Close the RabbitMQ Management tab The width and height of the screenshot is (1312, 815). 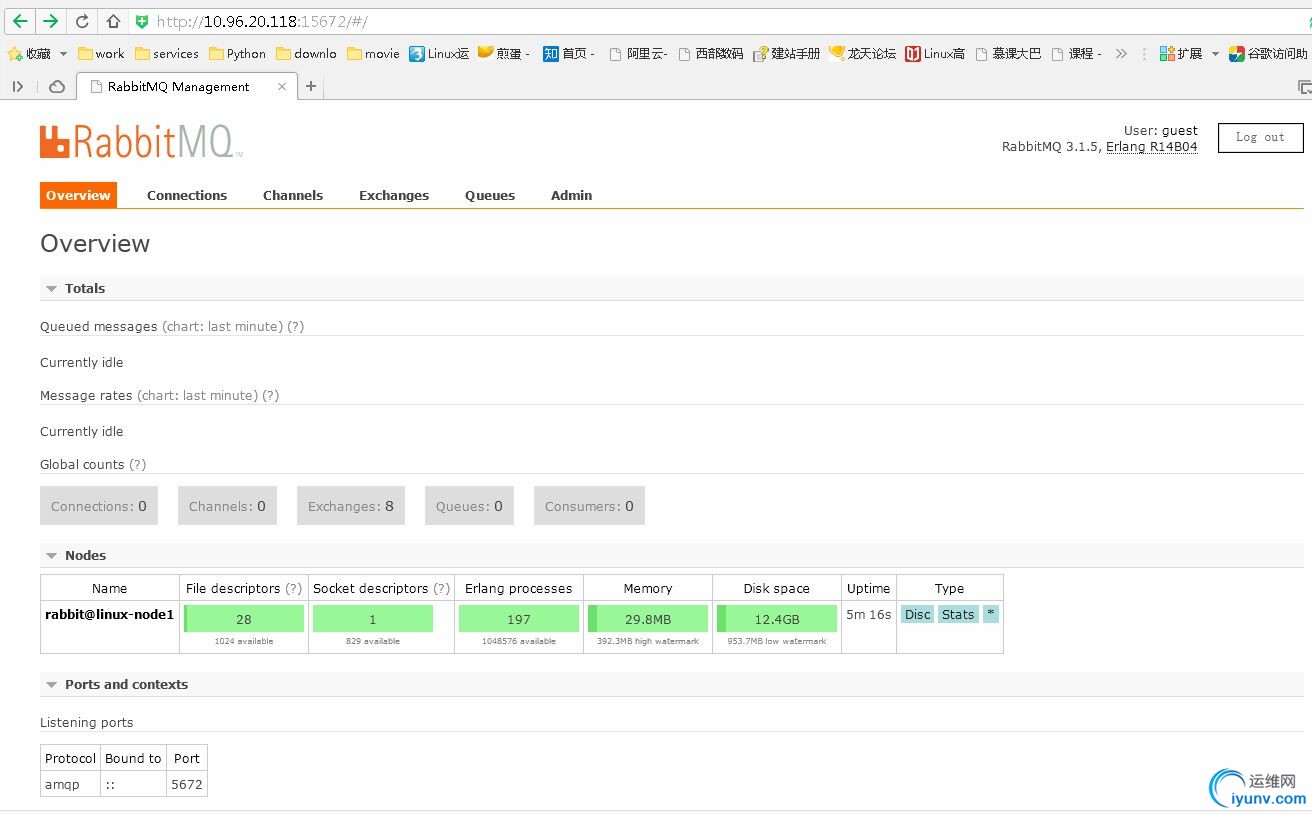coord(282,87)
